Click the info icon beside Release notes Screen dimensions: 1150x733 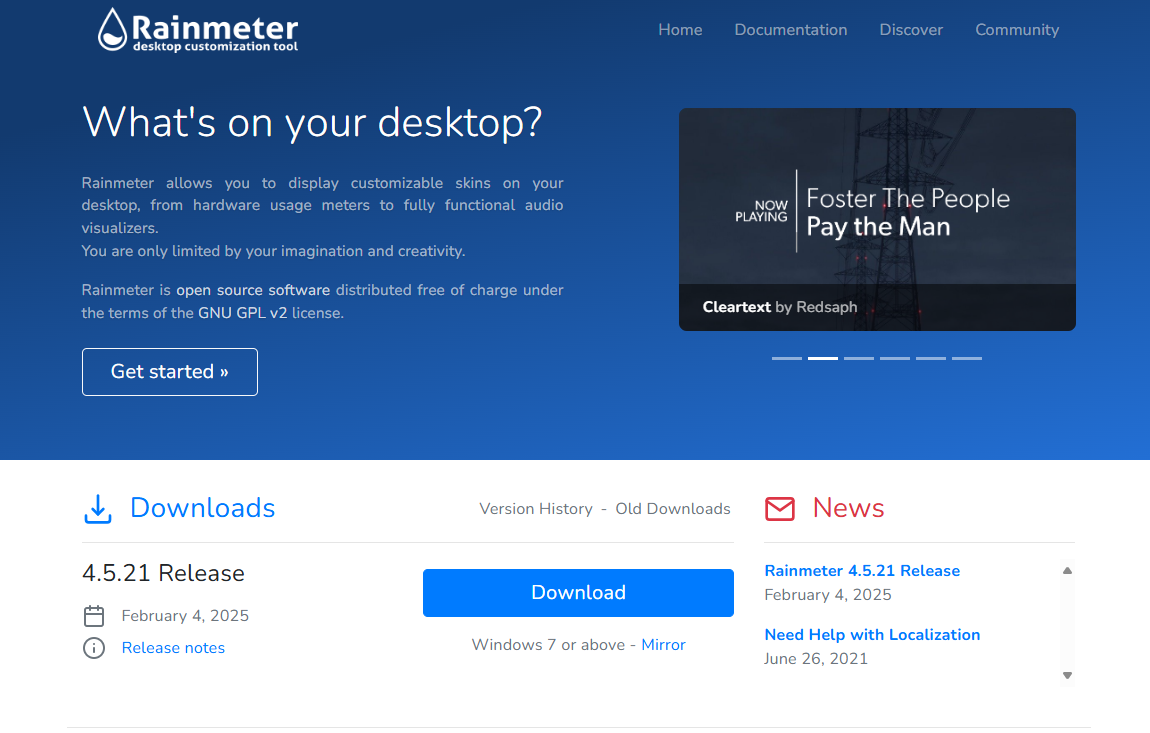[94, 648]
